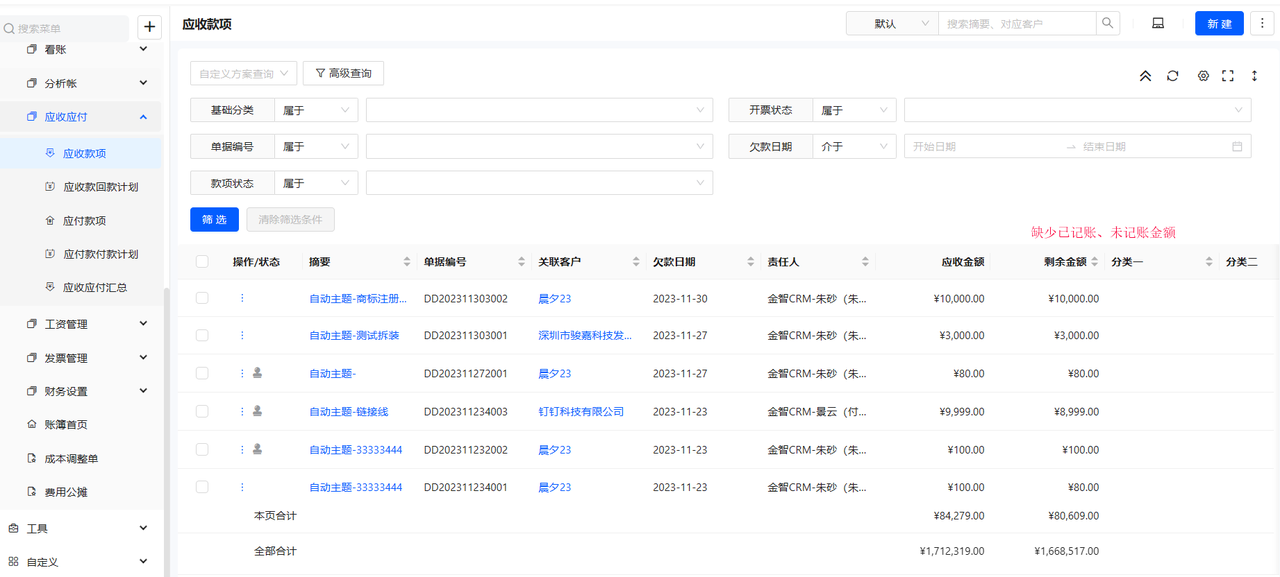1280x577 pixels.
Task: Tick checkbox for row DD202311303002
Action: pos(202,298)
